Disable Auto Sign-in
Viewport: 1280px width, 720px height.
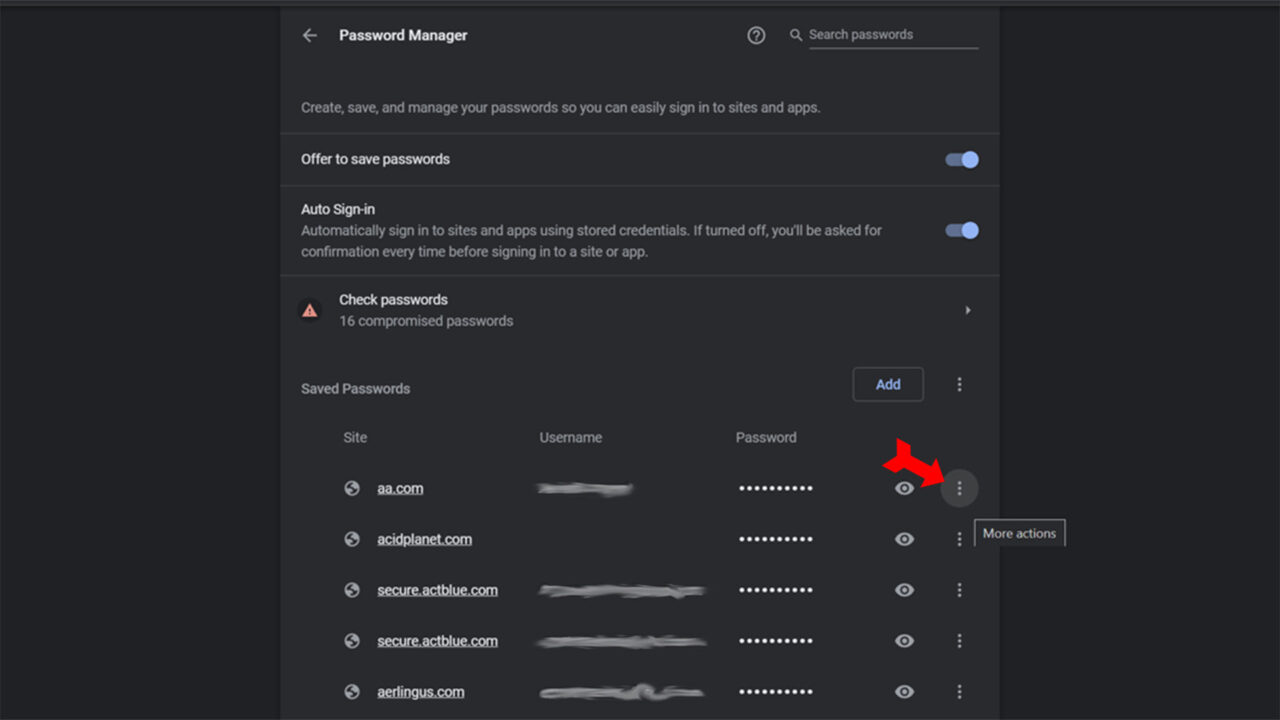(x=960, y=230)
